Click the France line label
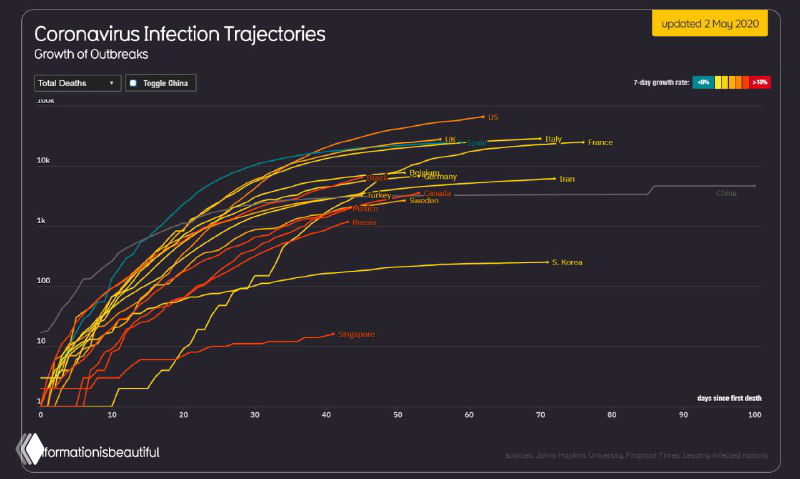 (x=600, y=142)
